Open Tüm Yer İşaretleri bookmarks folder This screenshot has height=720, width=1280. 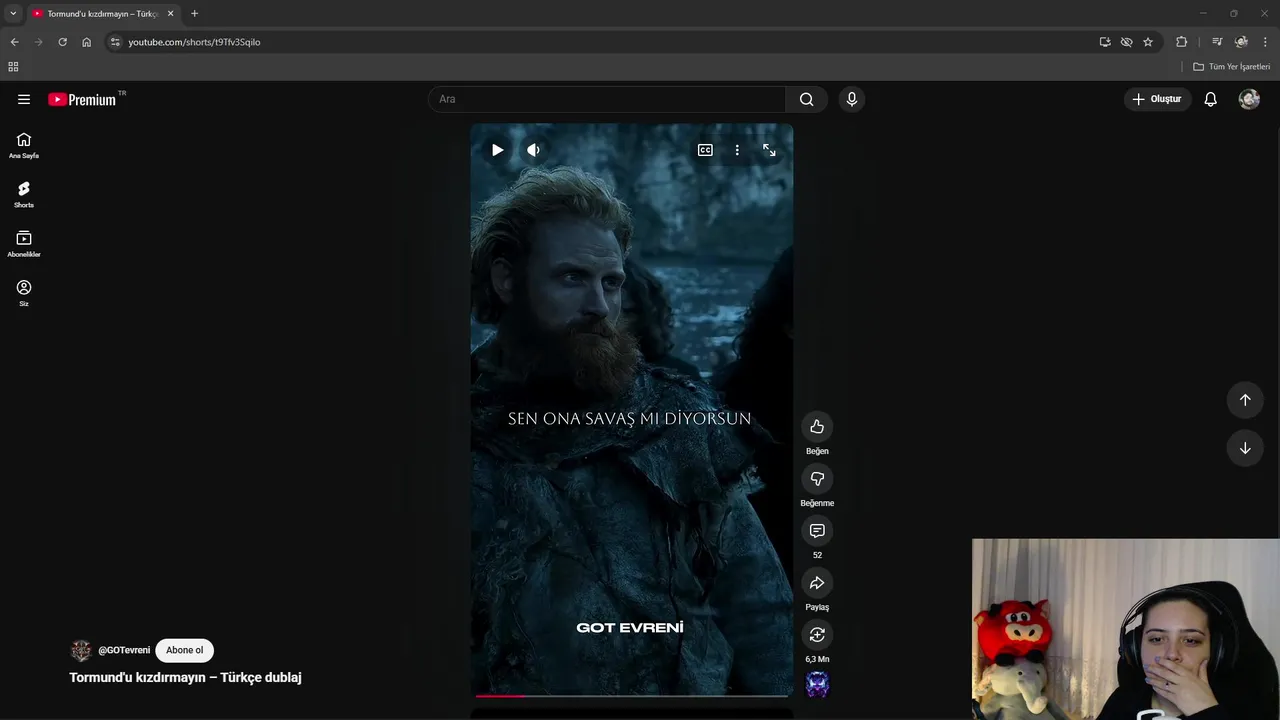1231,67
